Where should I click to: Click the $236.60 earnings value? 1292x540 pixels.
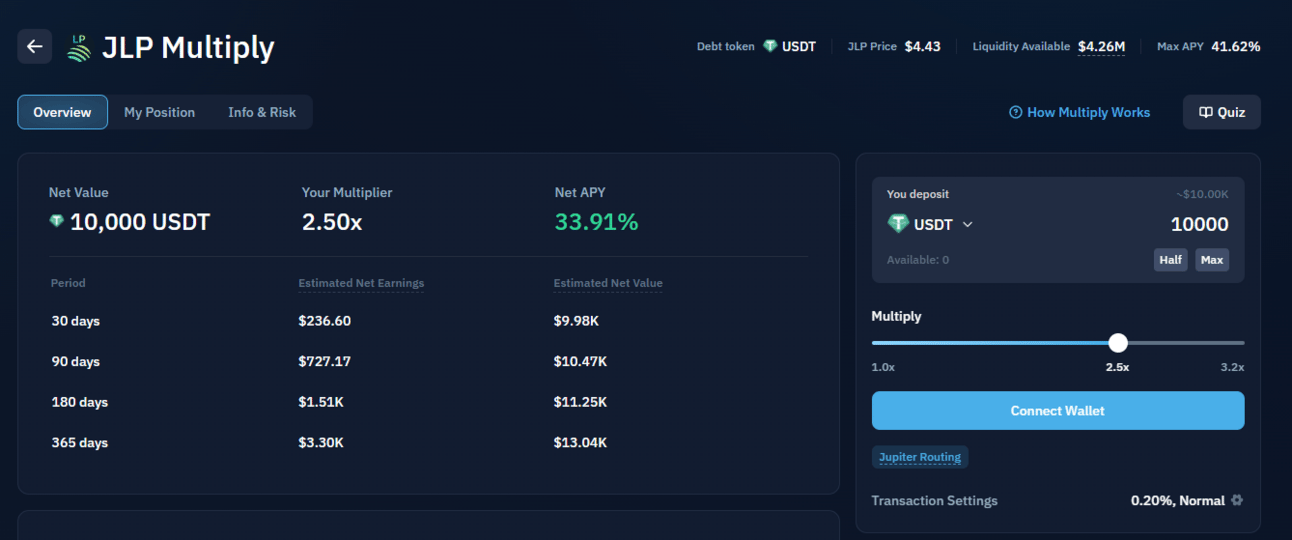point(325,321)
